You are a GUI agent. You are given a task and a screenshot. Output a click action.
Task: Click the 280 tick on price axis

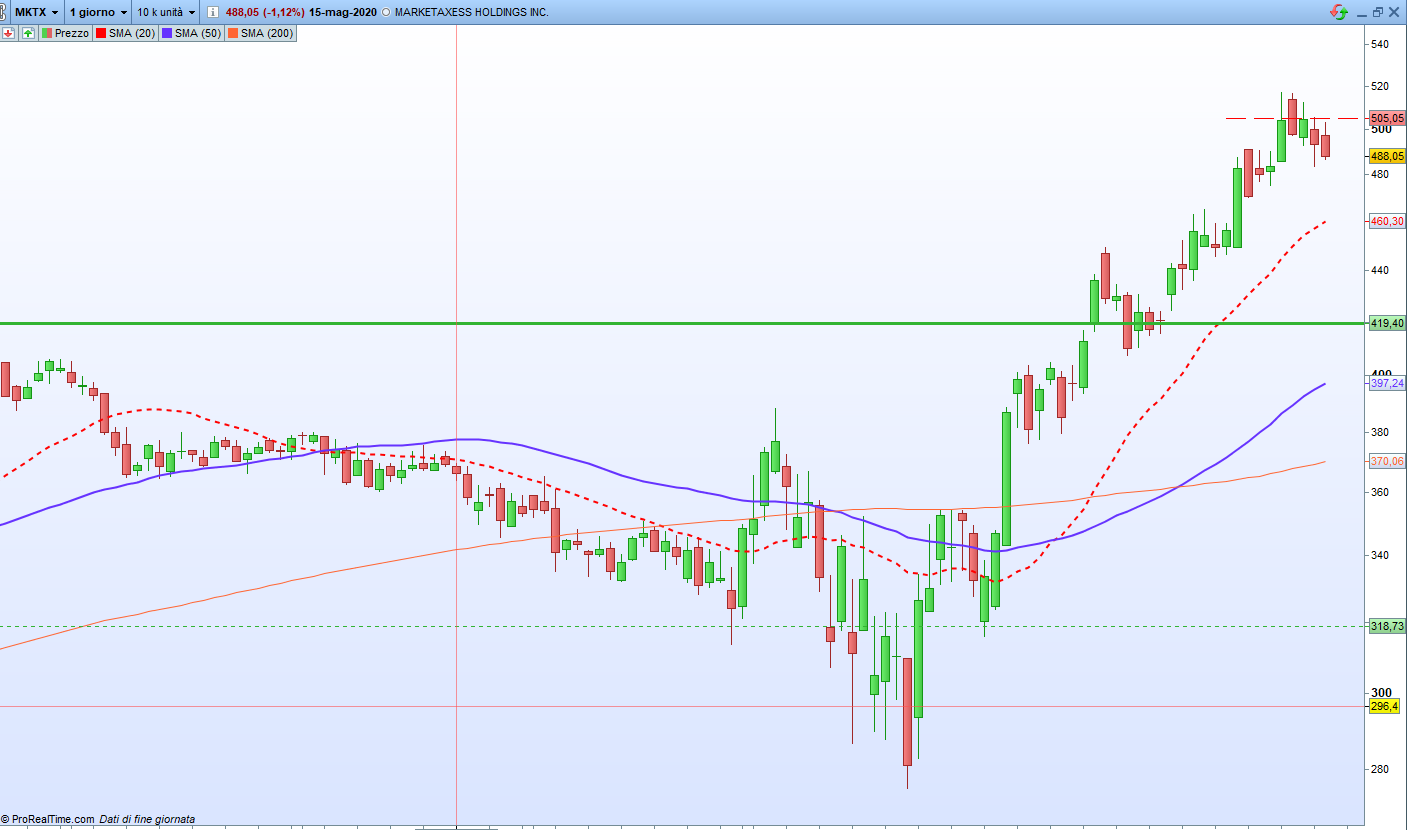coord(1381,770)
